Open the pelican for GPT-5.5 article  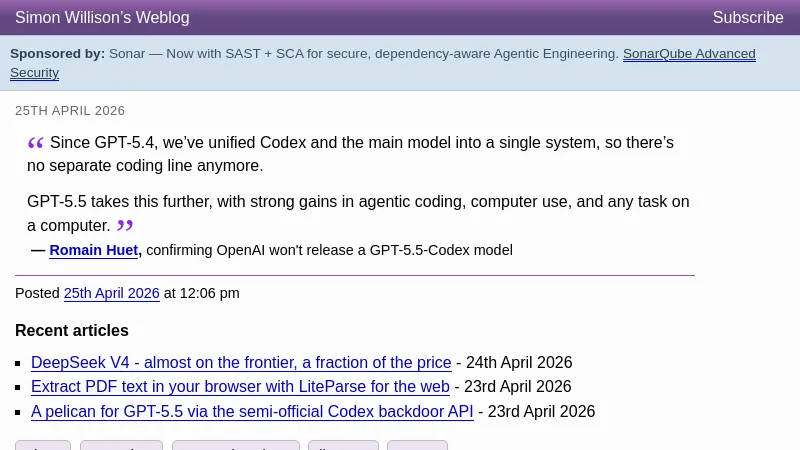252,411
